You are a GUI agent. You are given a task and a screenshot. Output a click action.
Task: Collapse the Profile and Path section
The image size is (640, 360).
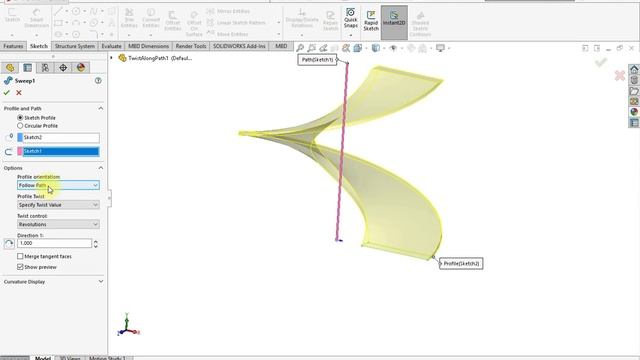pos(101,109)
